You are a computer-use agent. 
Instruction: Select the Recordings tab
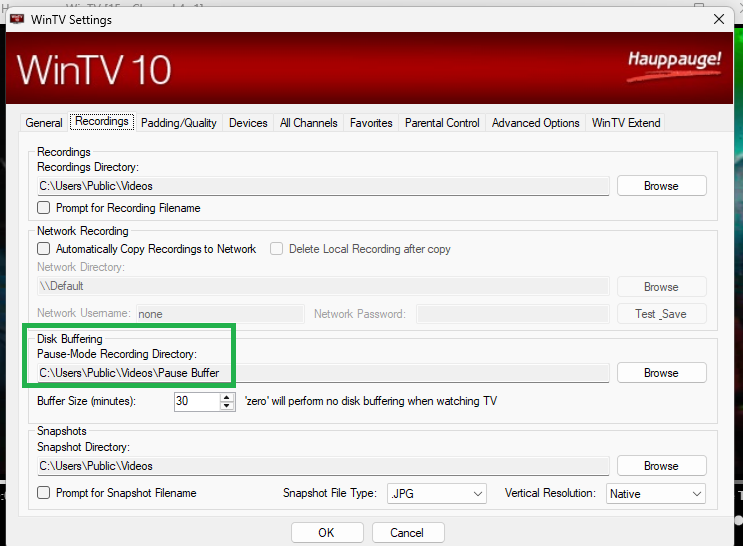[102, 121]
